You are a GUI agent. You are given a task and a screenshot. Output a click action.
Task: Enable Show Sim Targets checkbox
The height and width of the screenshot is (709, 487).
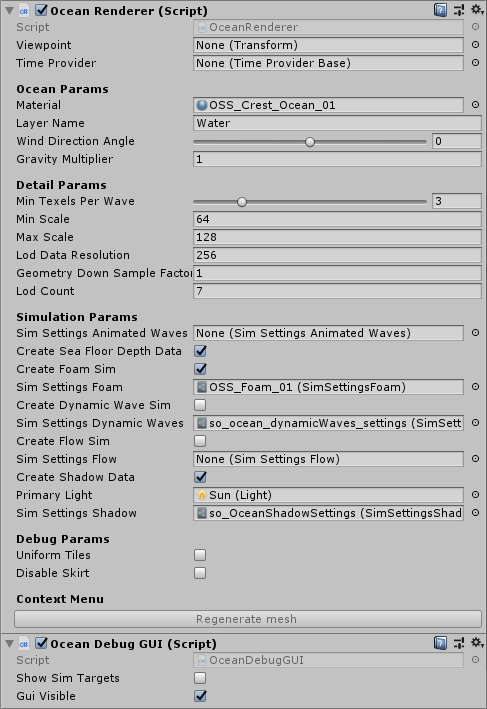point(200,678)
